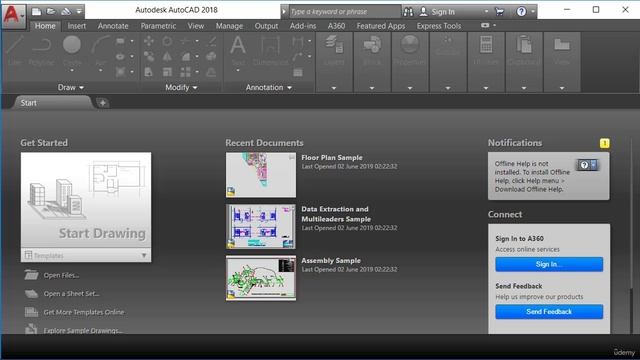Select the Text annotation tool

tap(238, 50)
